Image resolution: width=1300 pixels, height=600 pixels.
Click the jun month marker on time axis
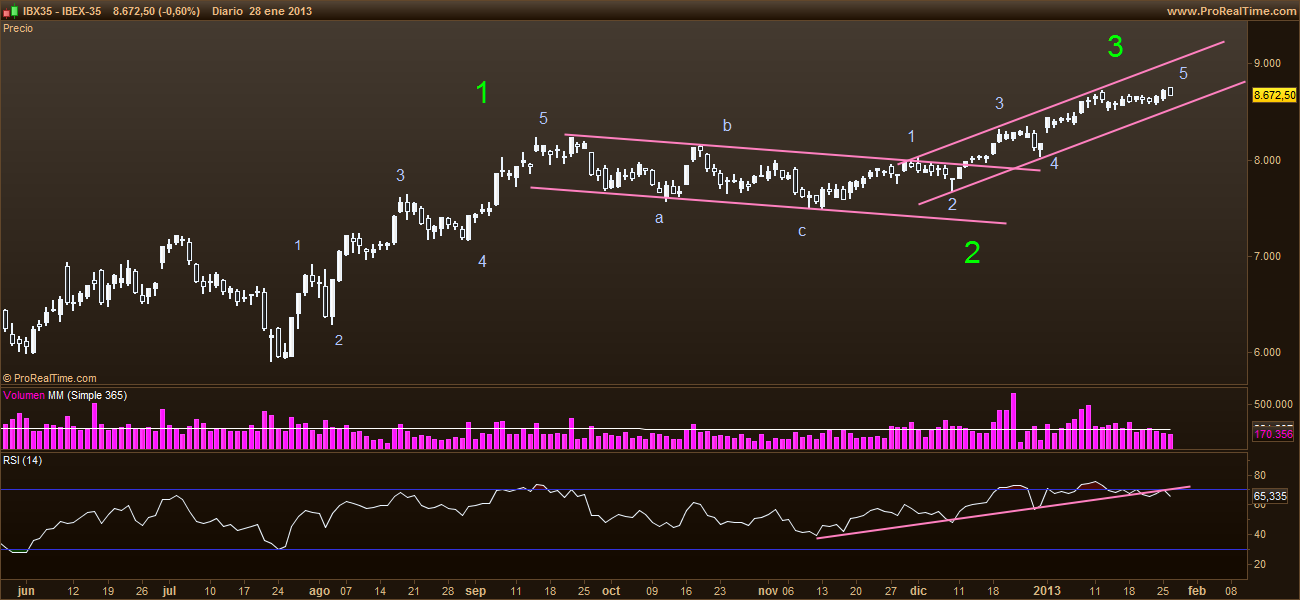point(27,591)
